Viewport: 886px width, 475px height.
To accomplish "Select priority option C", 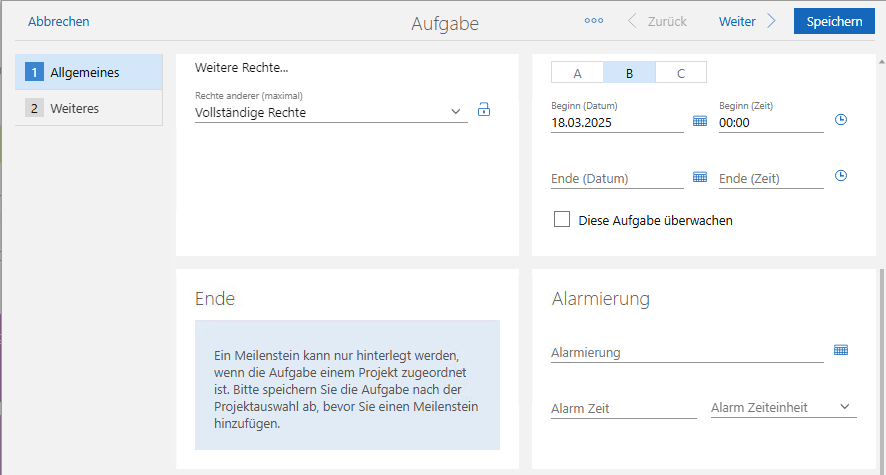I will click(x=681, y=73).
